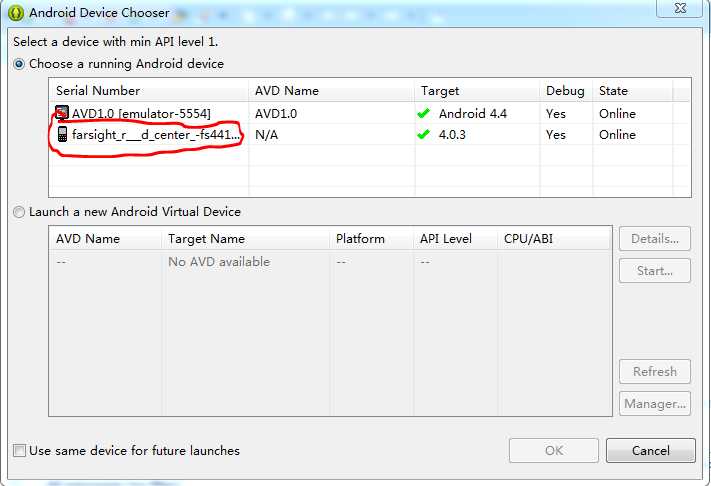
Task: Click the Cancel button
Action: click(x=651, y=451)
